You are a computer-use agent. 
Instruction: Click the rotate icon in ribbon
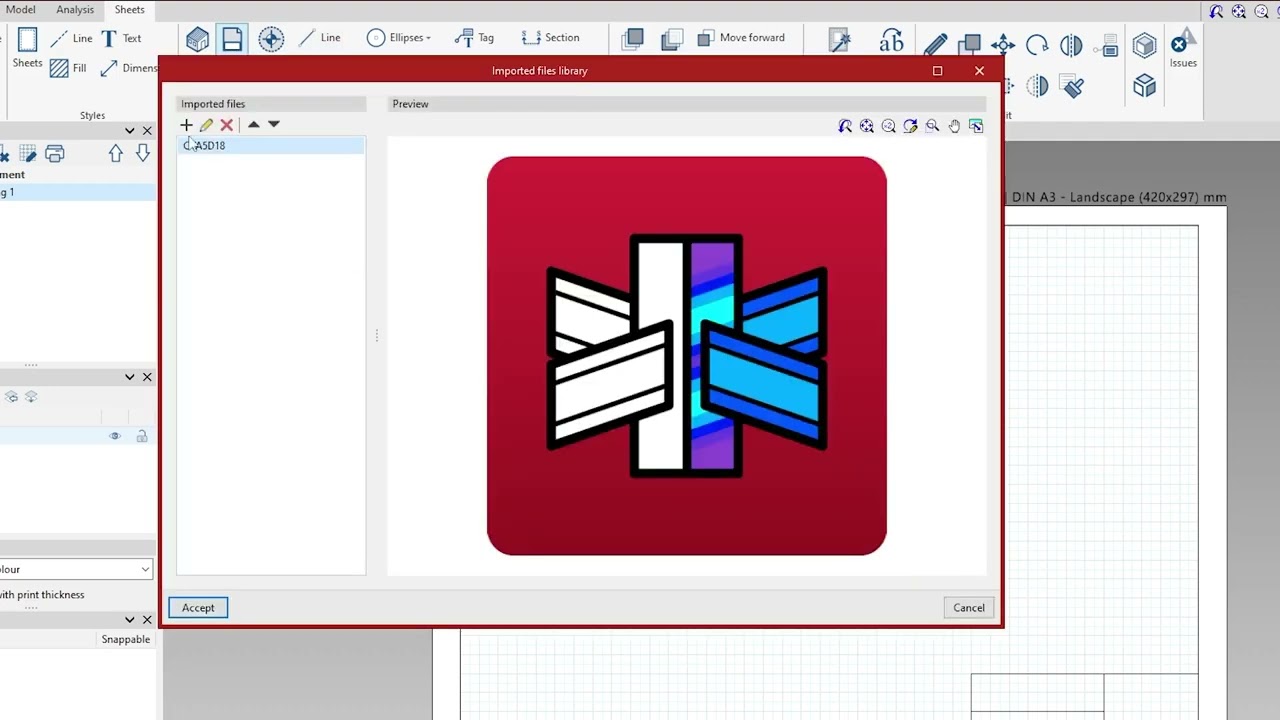pyautogui.click(x=1037, y=45)
